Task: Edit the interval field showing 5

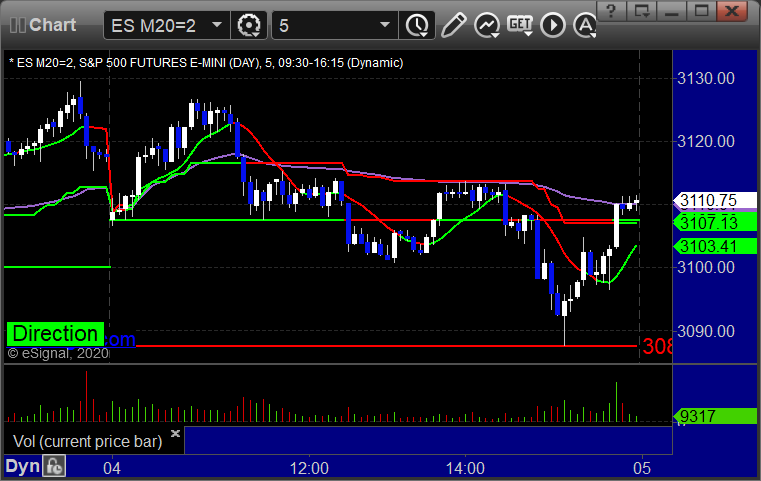Action: tap(335, 25)
